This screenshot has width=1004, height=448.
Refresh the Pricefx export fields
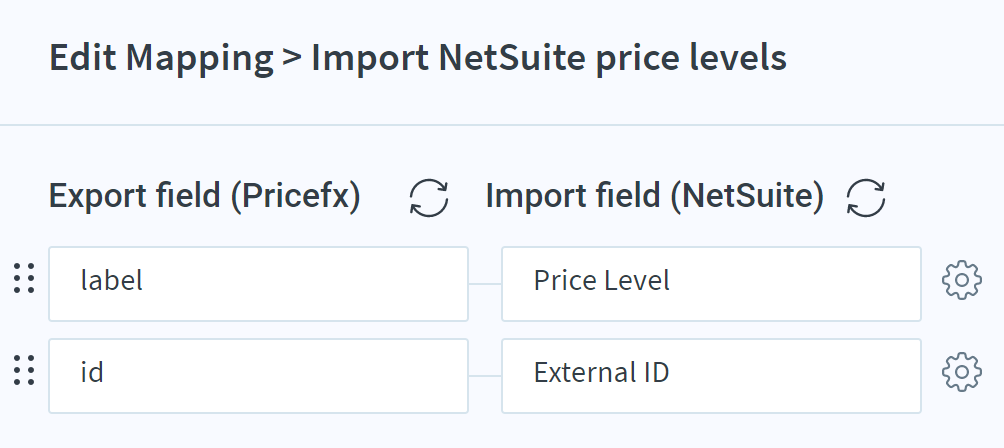coord(428,198)
